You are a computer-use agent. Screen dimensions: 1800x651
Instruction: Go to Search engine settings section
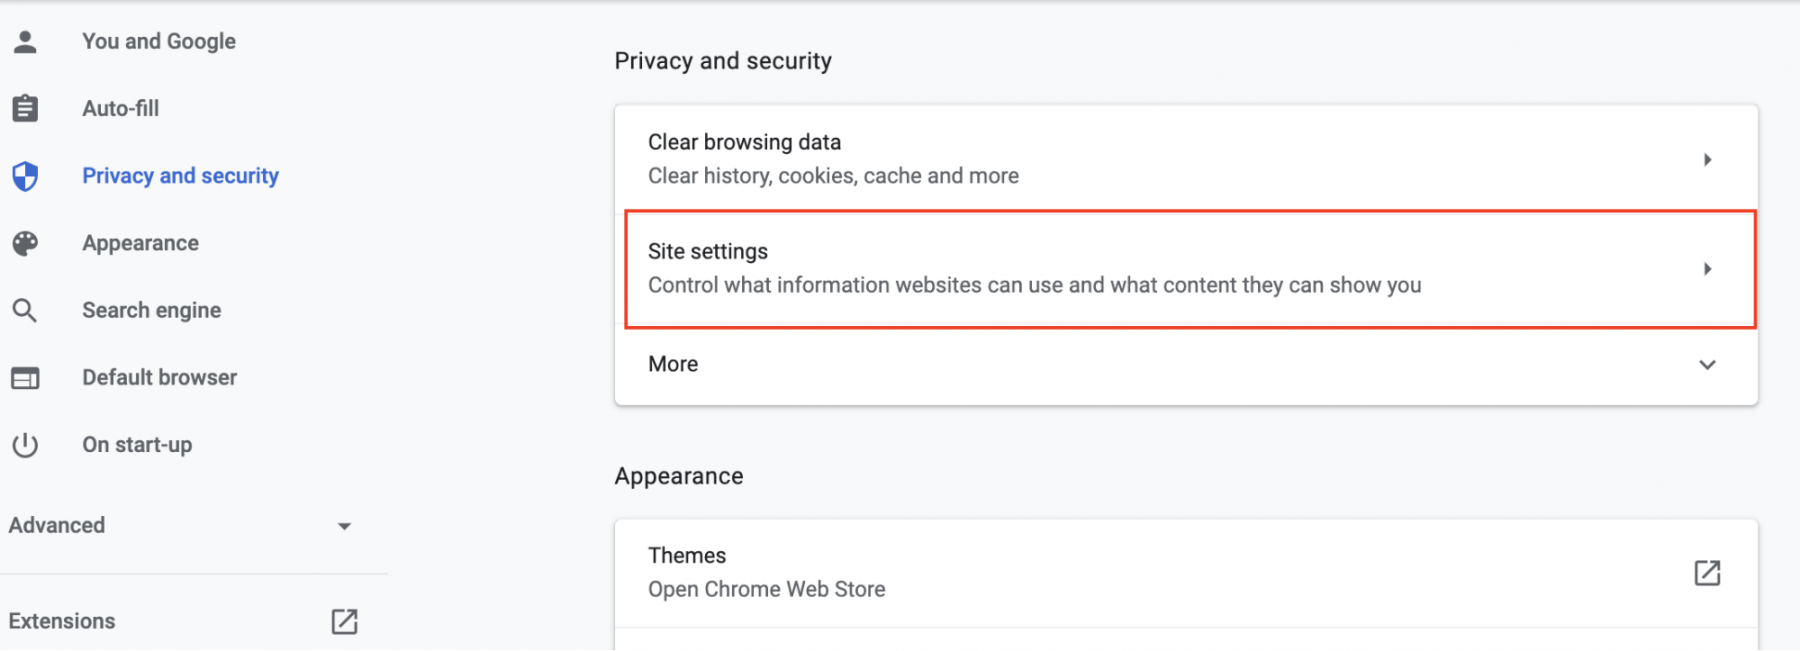tap(151, 310)
